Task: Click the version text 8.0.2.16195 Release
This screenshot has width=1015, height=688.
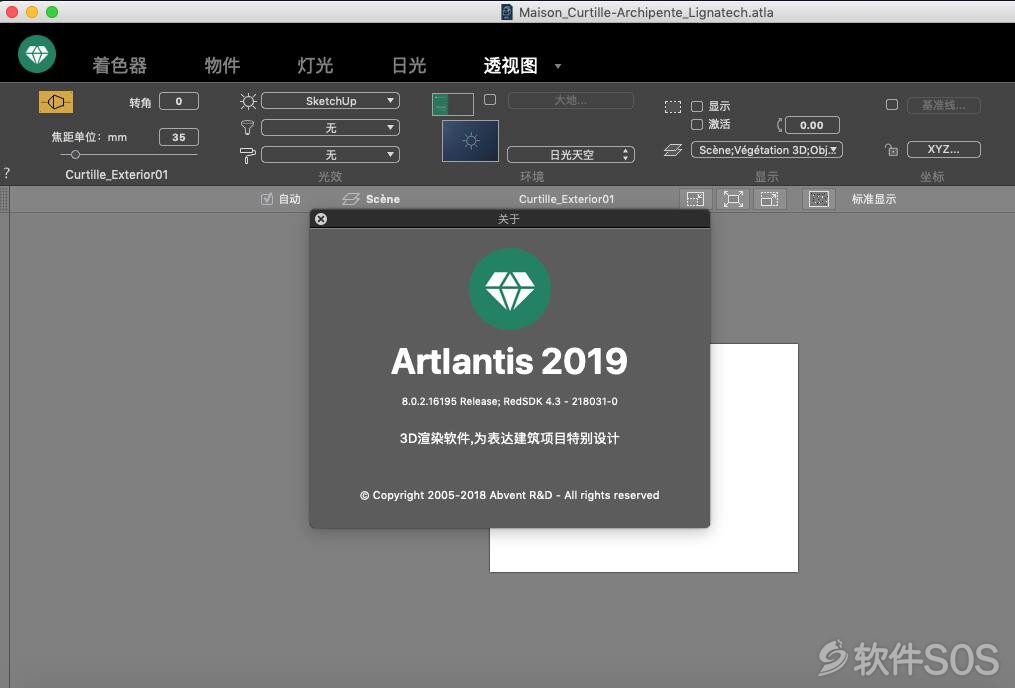Action: coord(449,401)
